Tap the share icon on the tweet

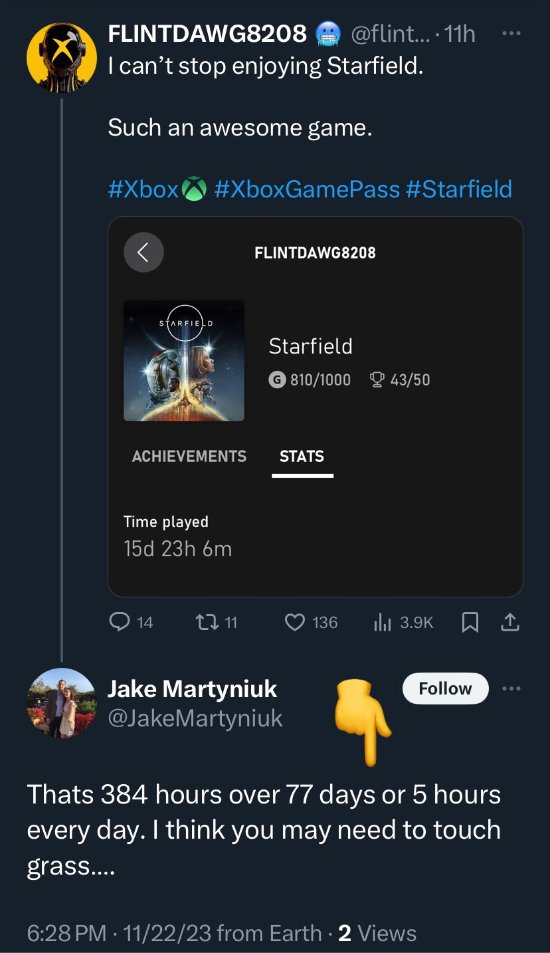coord(510,622)
